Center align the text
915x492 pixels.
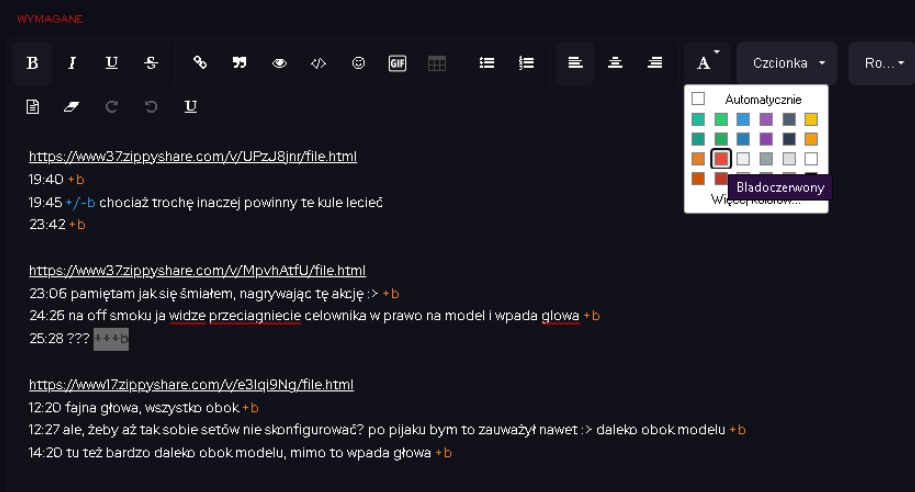click(x=615, y=63)
